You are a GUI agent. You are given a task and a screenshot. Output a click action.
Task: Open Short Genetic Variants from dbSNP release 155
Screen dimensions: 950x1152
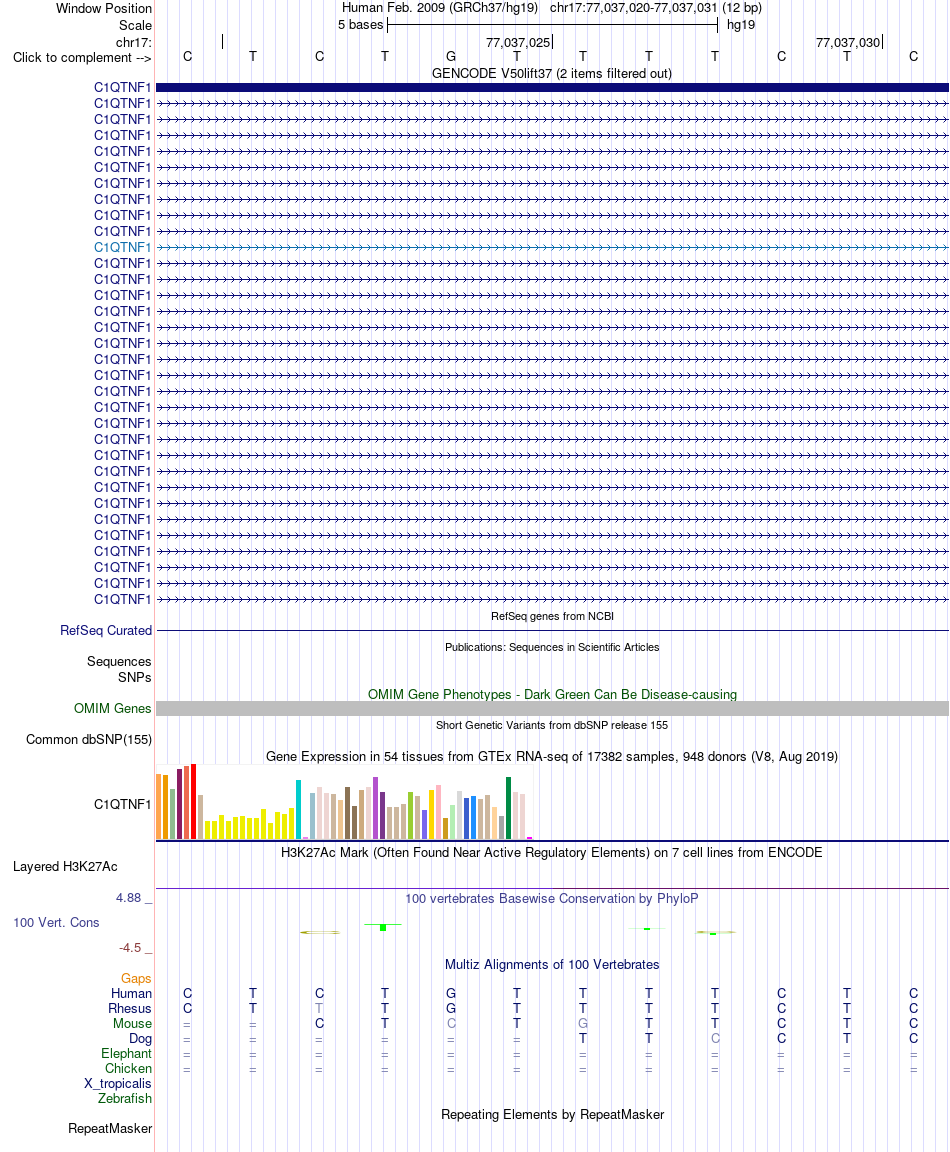point(552,725)
